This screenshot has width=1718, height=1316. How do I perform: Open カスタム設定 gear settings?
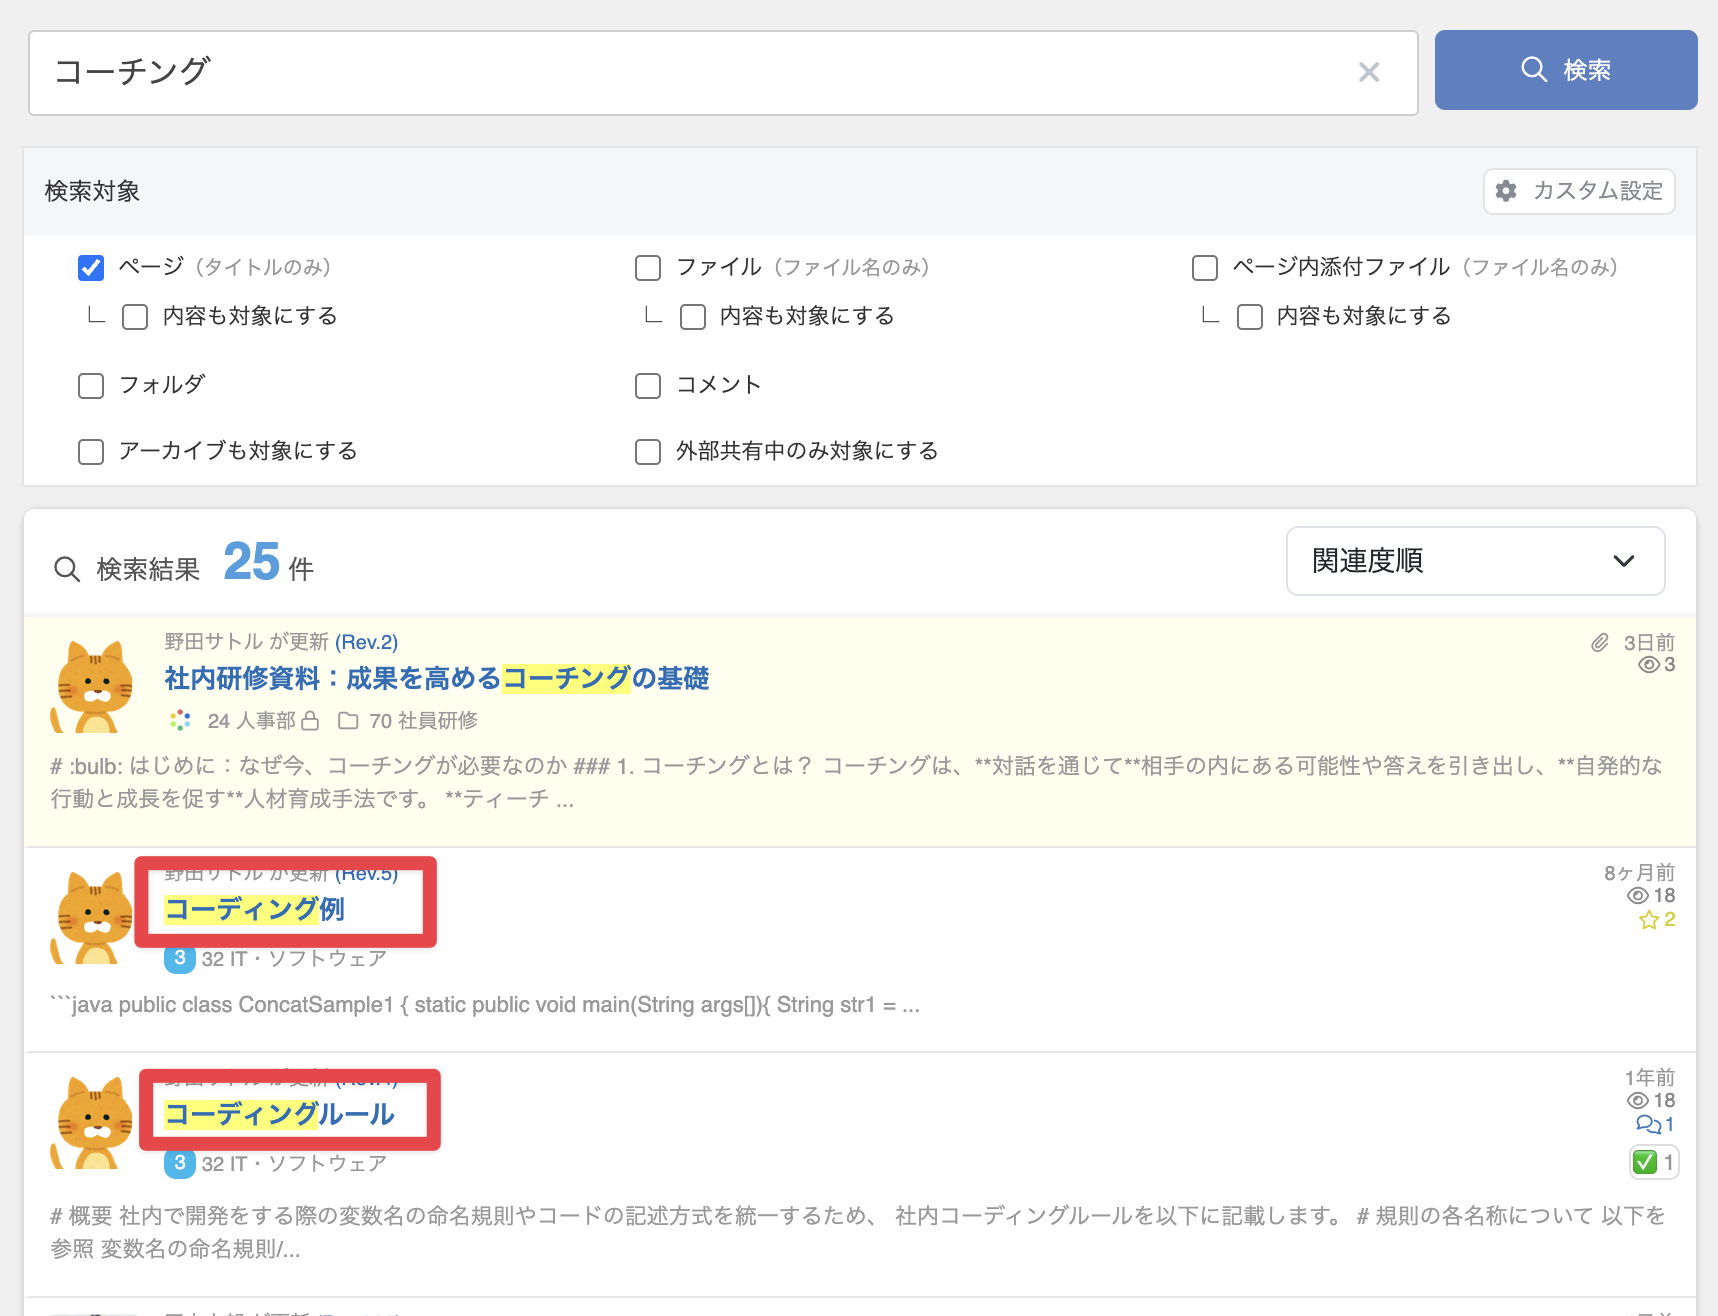pos(1579,191)
